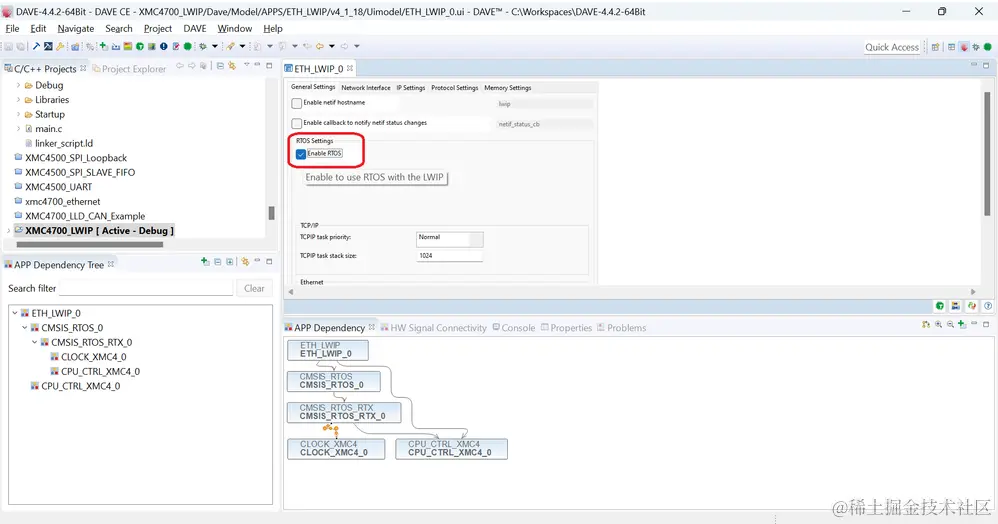Collapse ETH_LWIP_0 in dependency tree
This screenshot has width=998, height=524.
(15, 313)
